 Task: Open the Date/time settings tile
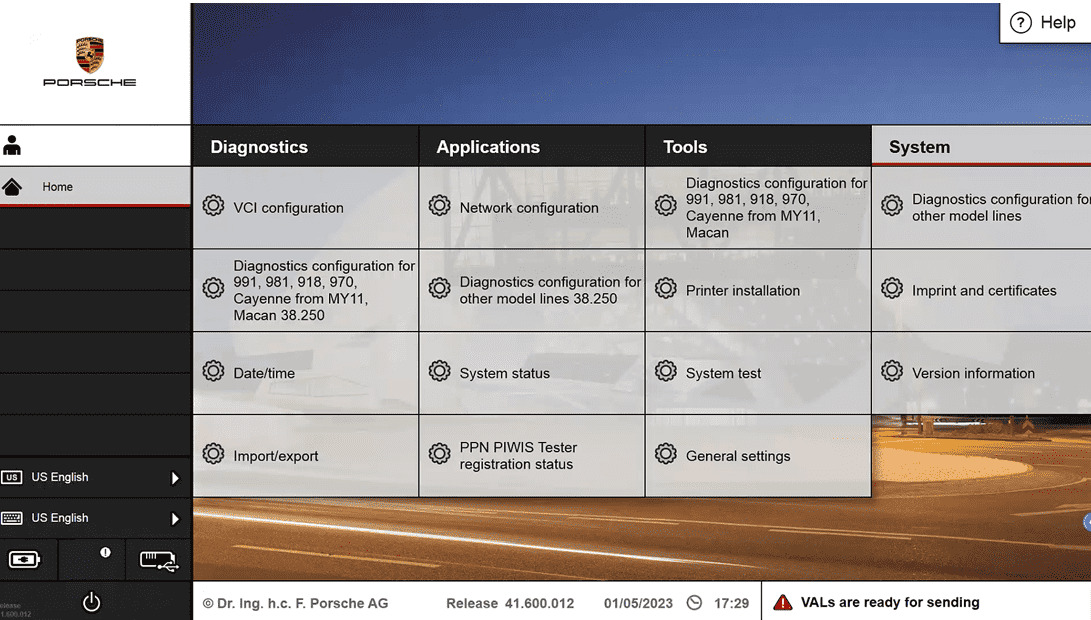click(x=305, y=373)
